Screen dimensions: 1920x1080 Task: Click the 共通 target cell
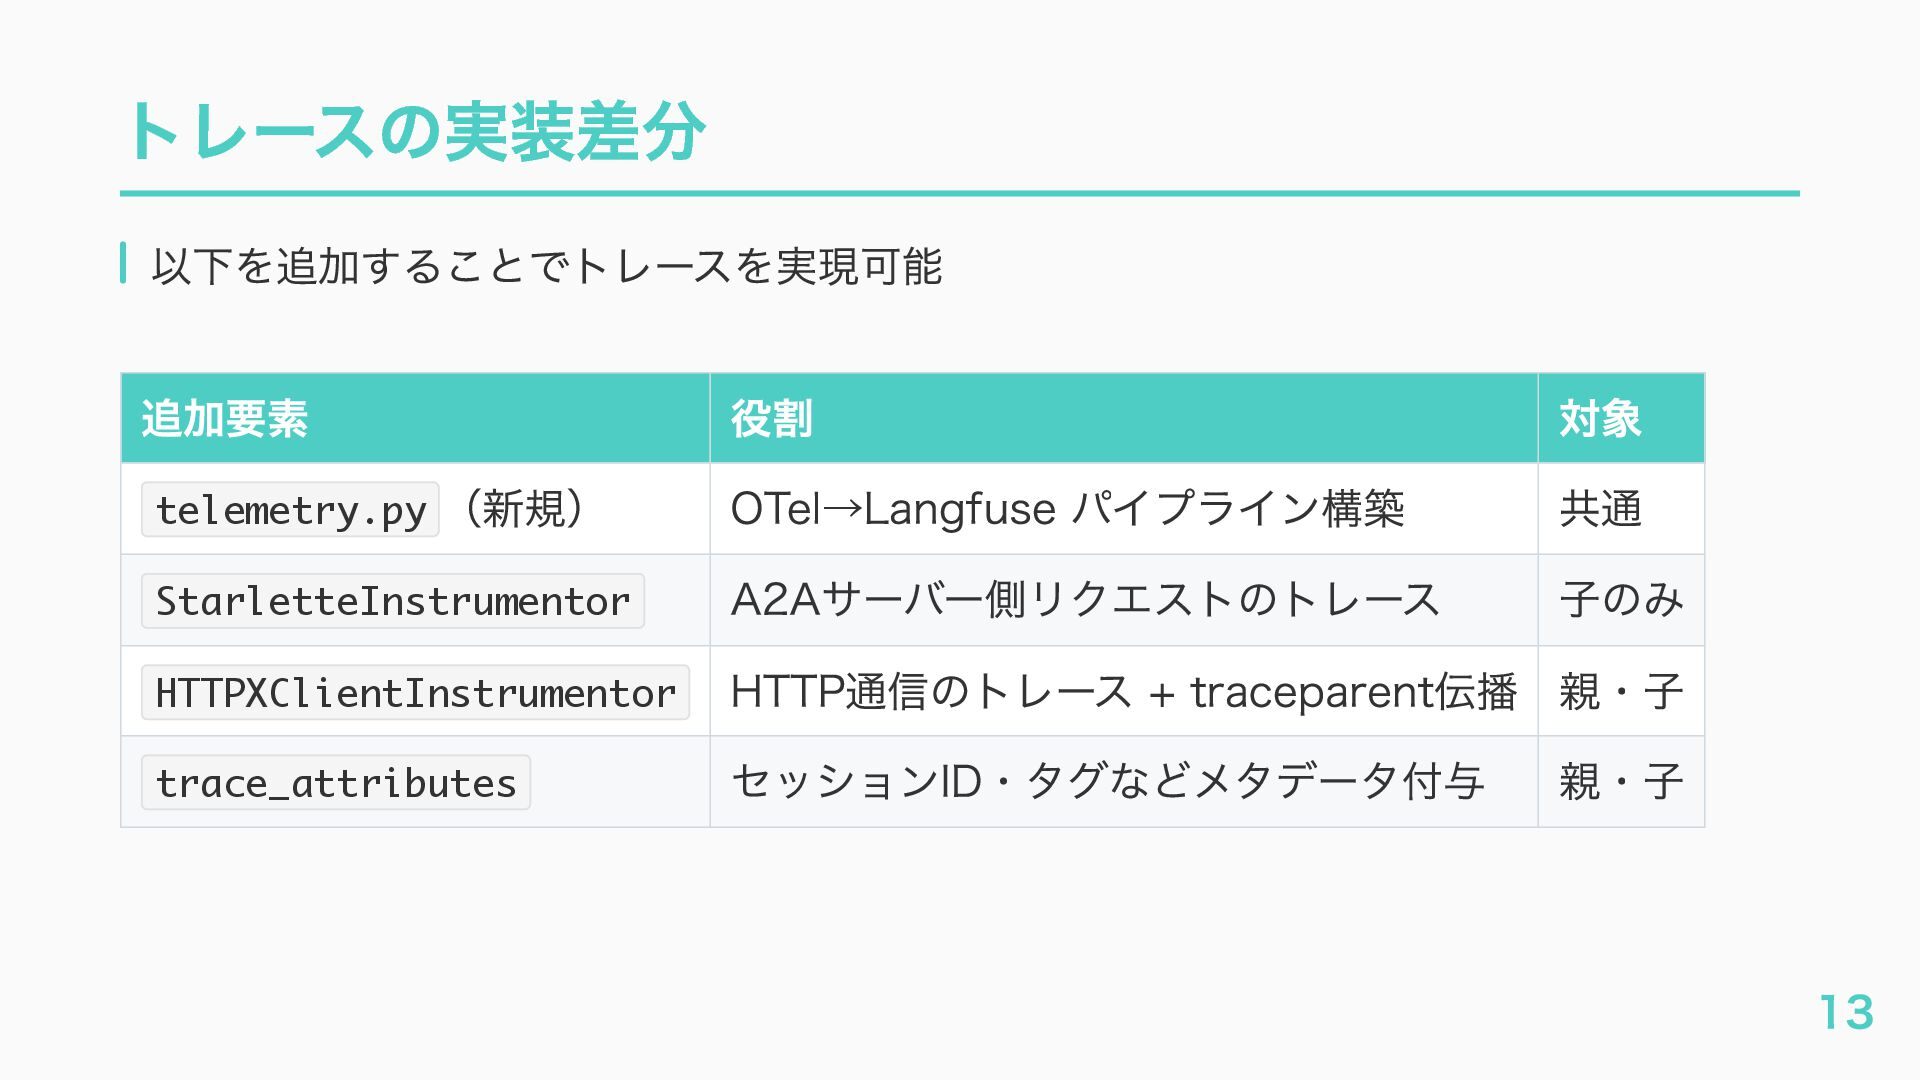point(1621,509)
